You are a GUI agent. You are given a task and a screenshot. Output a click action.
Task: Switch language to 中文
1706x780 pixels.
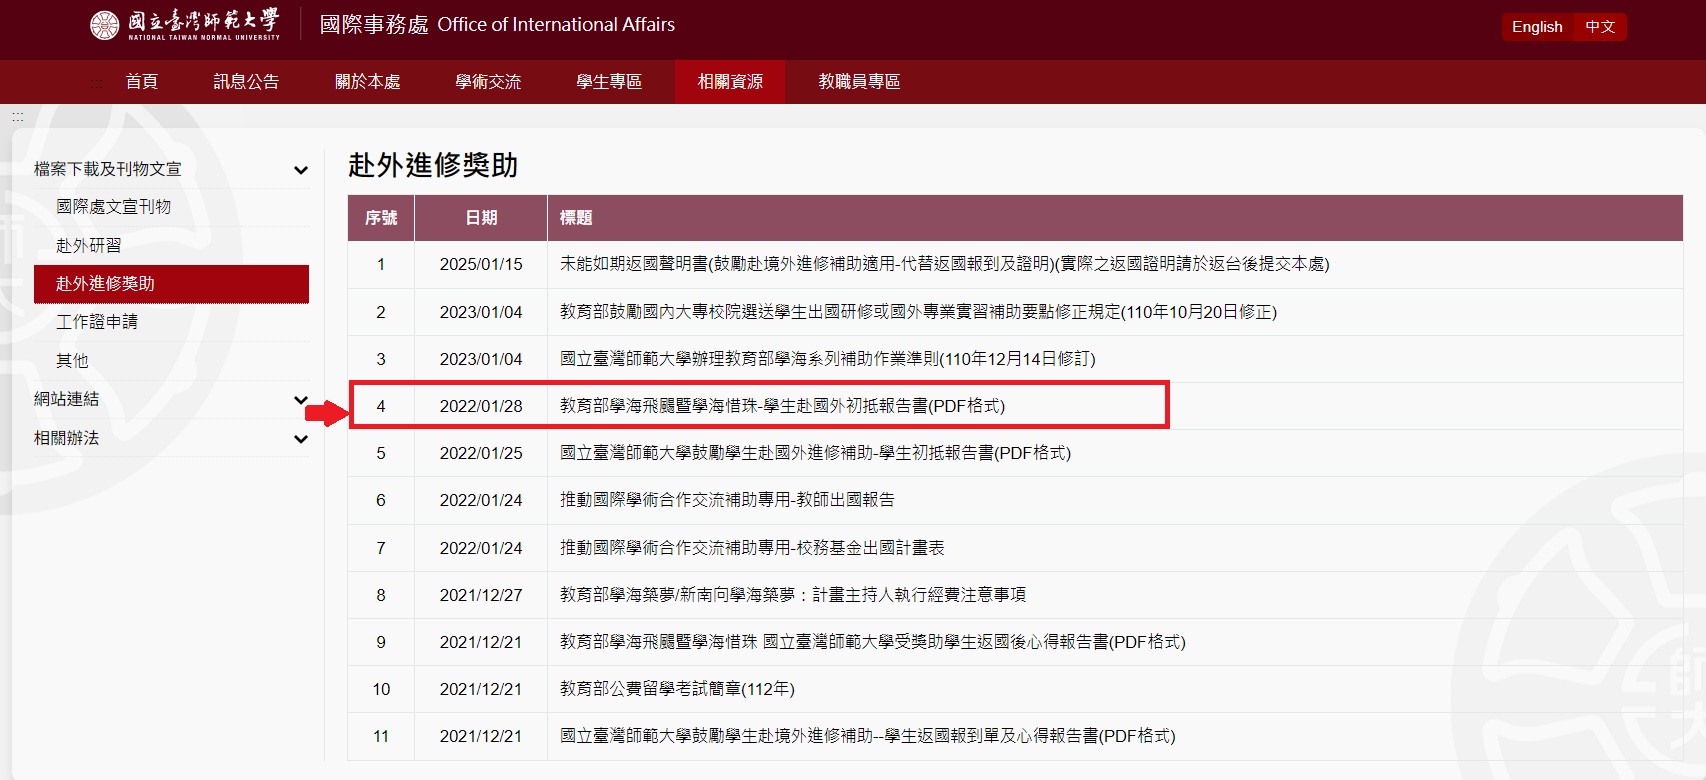(1600, 27)
